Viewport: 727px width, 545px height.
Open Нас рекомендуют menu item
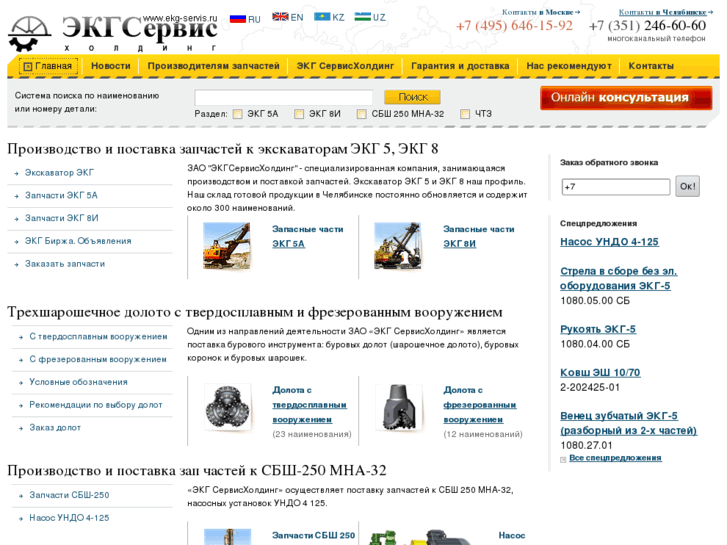[x=568, y=66]
